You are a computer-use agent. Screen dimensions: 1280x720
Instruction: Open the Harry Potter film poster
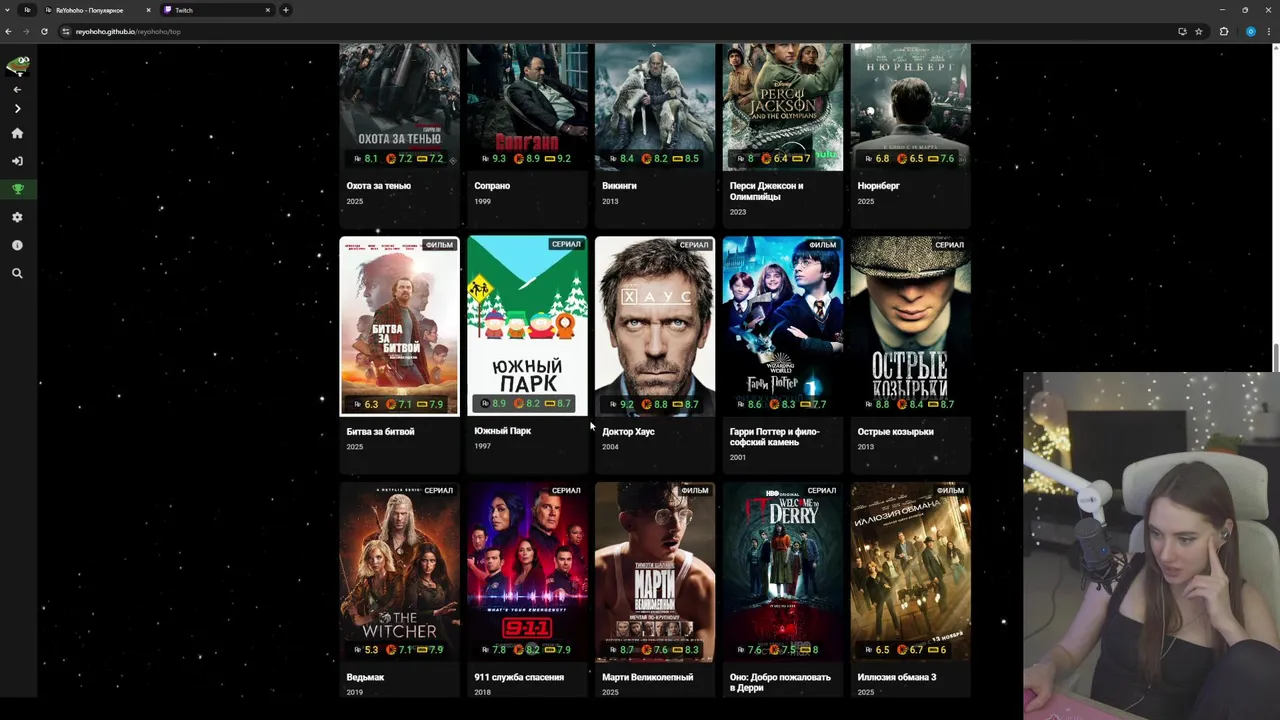(783, 326)
